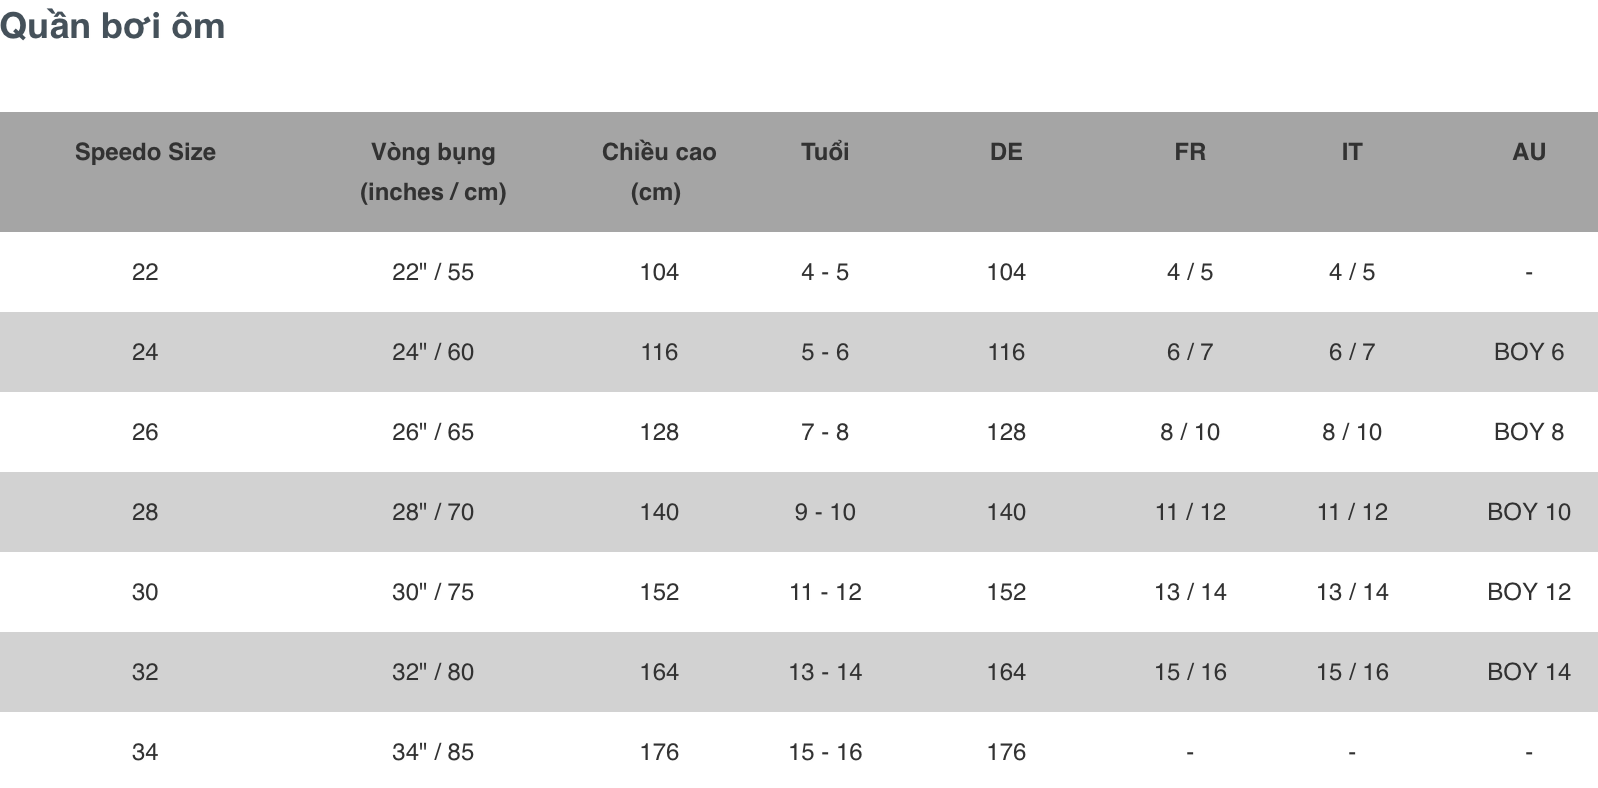Select the 'IT' column header

tap(1352, 152)
